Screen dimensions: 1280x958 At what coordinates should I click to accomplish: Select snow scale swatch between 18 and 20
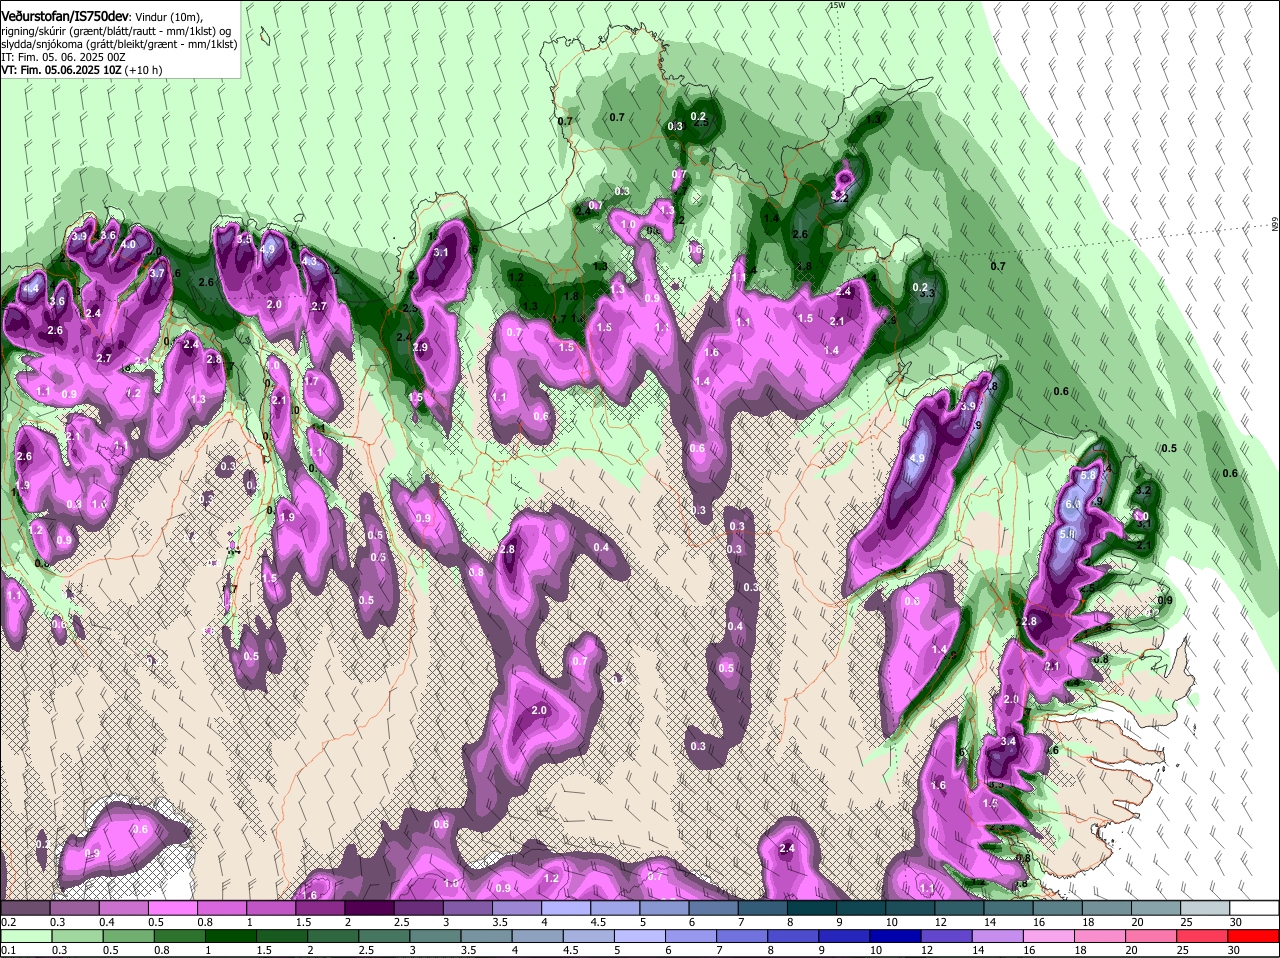pos(1109,907)
